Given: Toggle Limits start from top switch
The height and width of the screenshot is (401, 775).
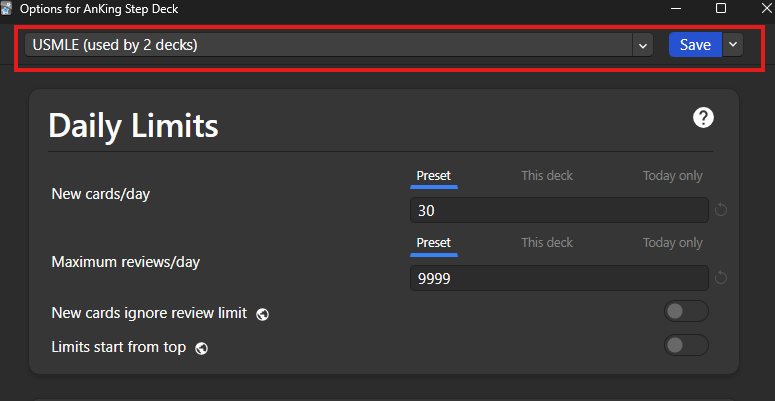Looking at the screenshot, I should click(x=687, y=346).
